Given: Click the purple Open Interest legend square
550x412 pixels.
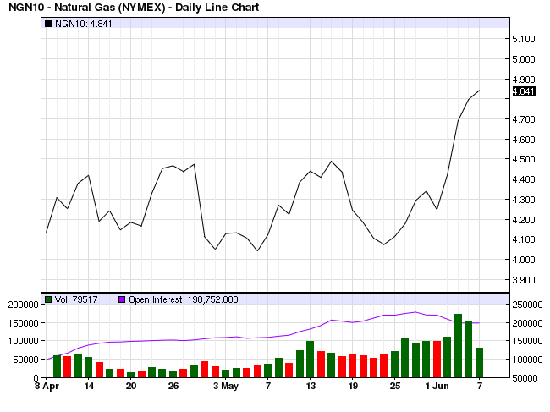Looking at the screenshot, I should pos(121,299).
